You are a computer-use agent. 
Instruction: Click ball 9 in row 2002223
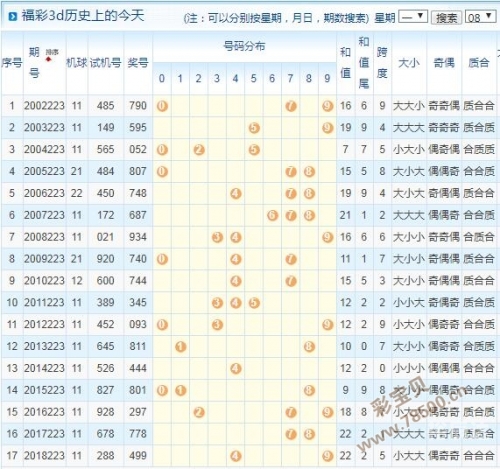point(328,106)
